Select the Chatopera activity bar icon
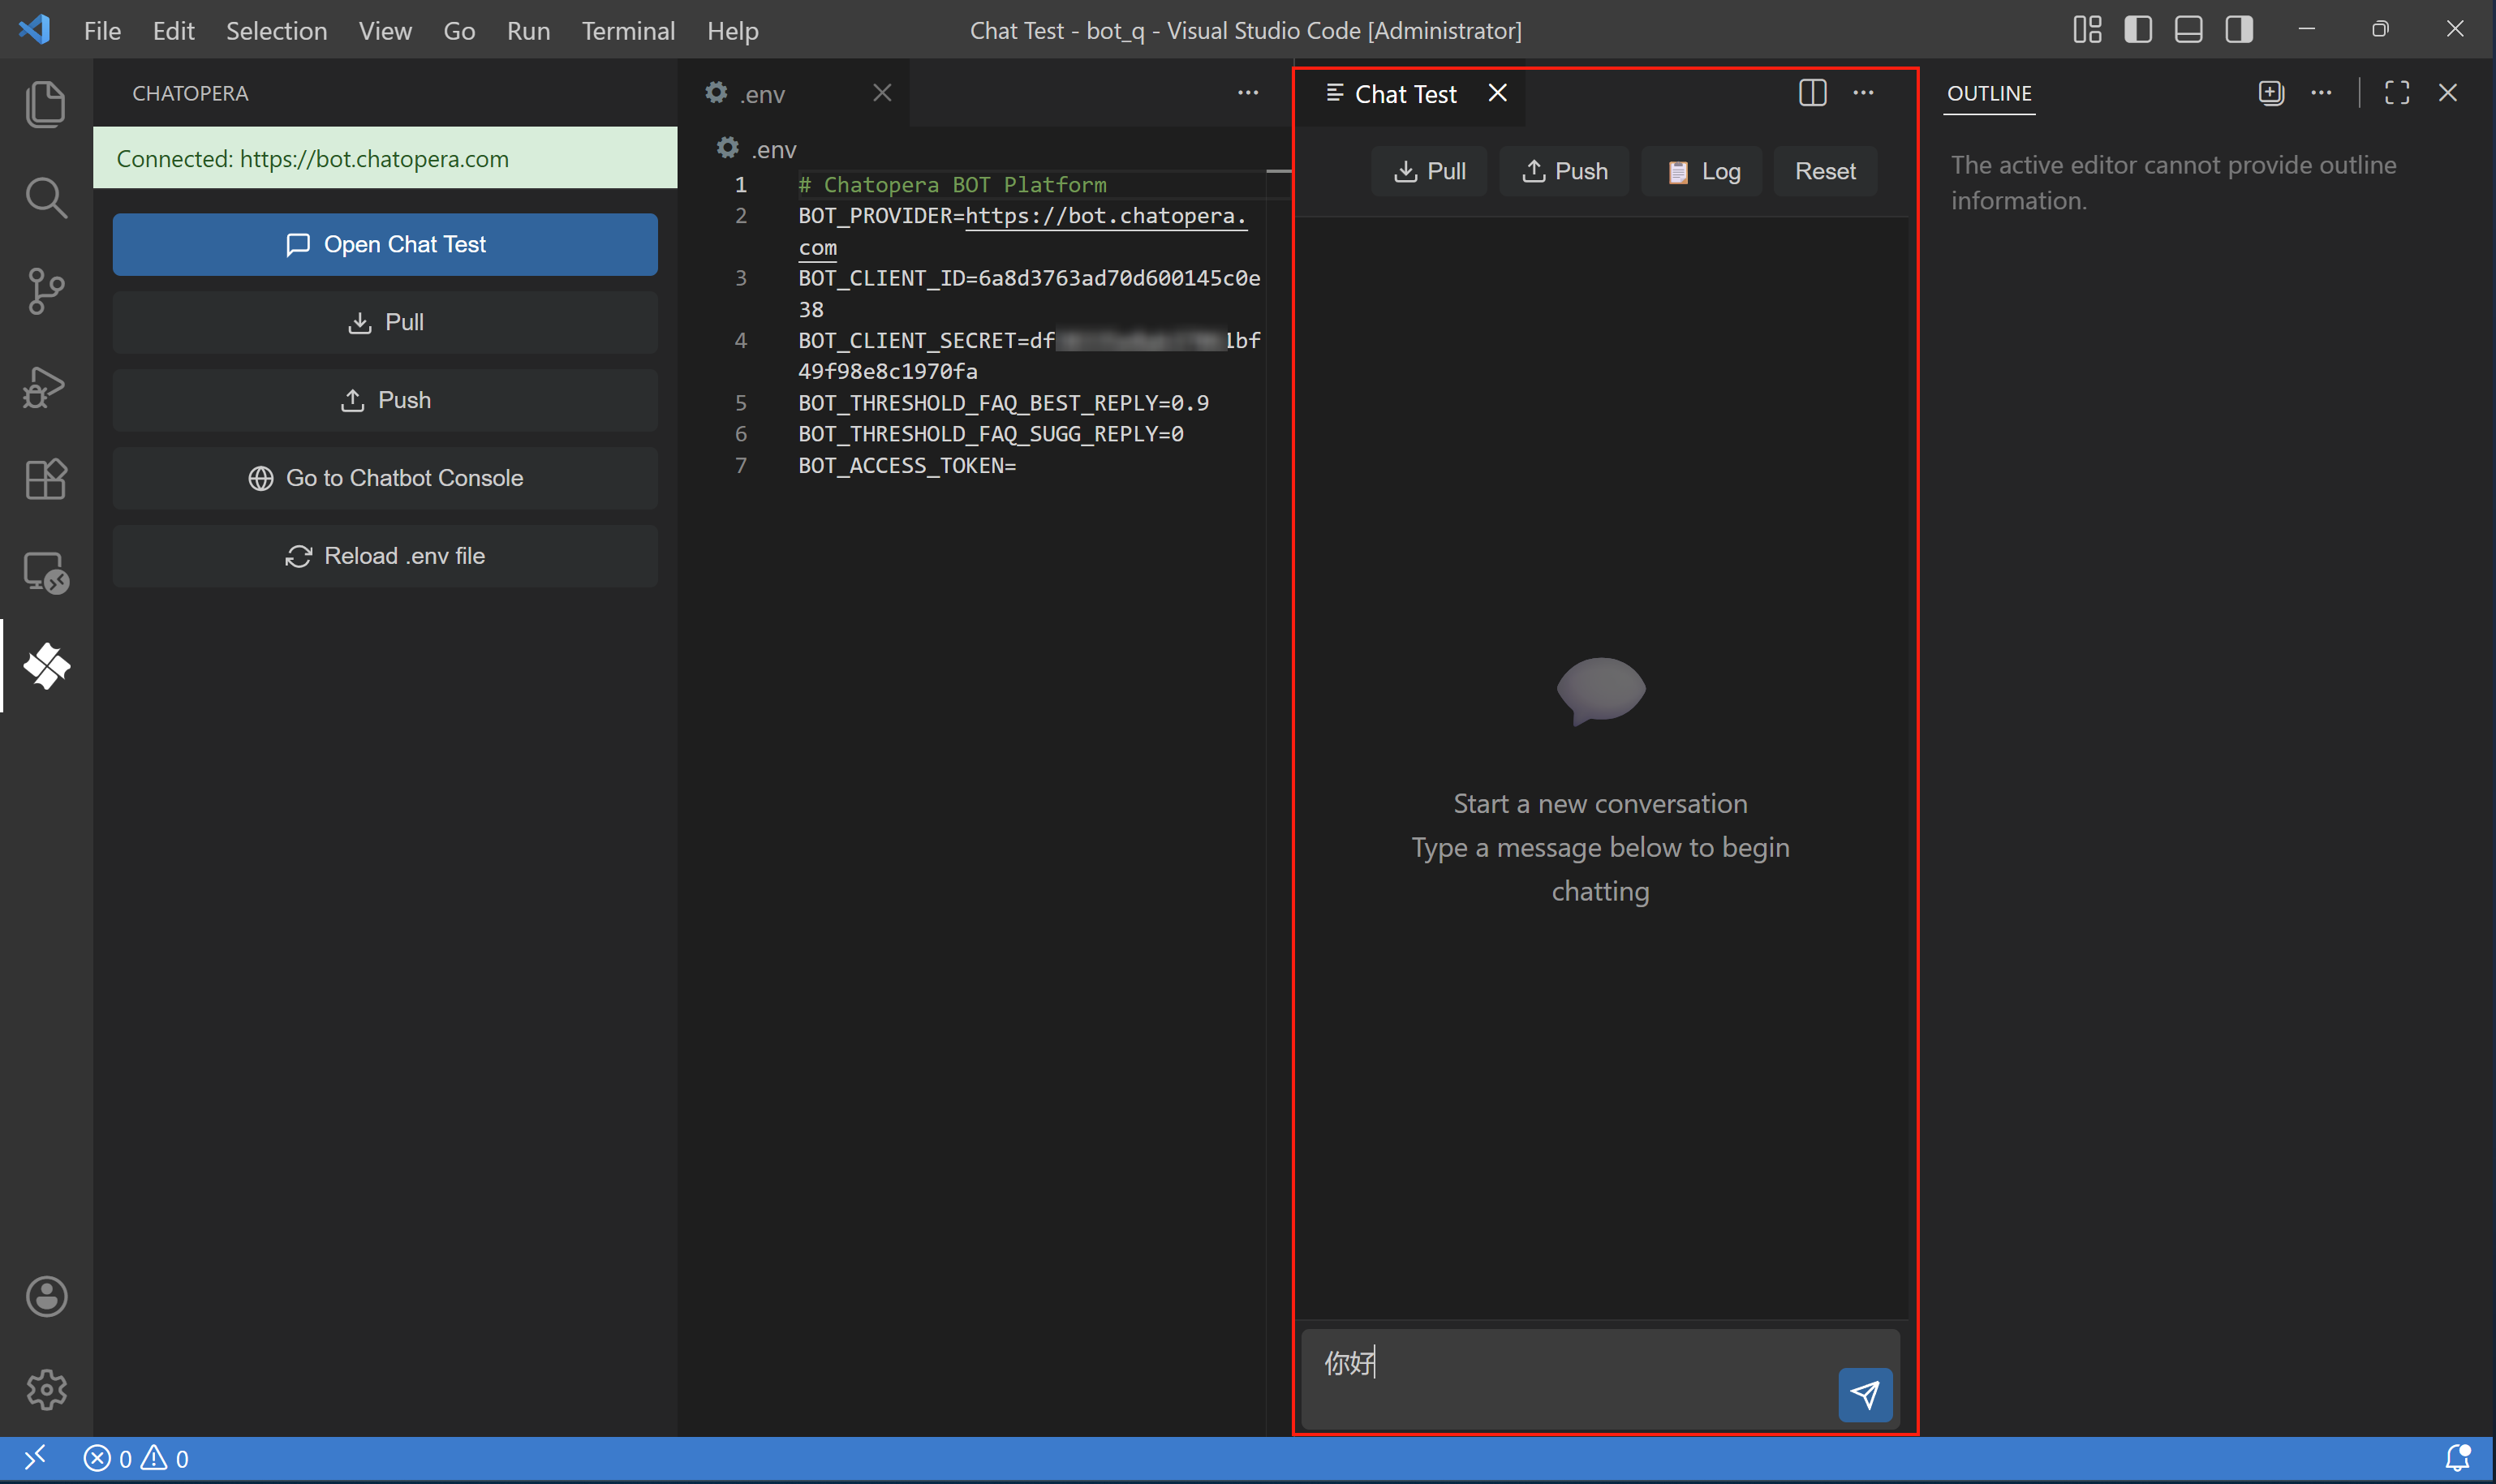The height and width of the screenshot is (1484, 2496). [46, 666]
